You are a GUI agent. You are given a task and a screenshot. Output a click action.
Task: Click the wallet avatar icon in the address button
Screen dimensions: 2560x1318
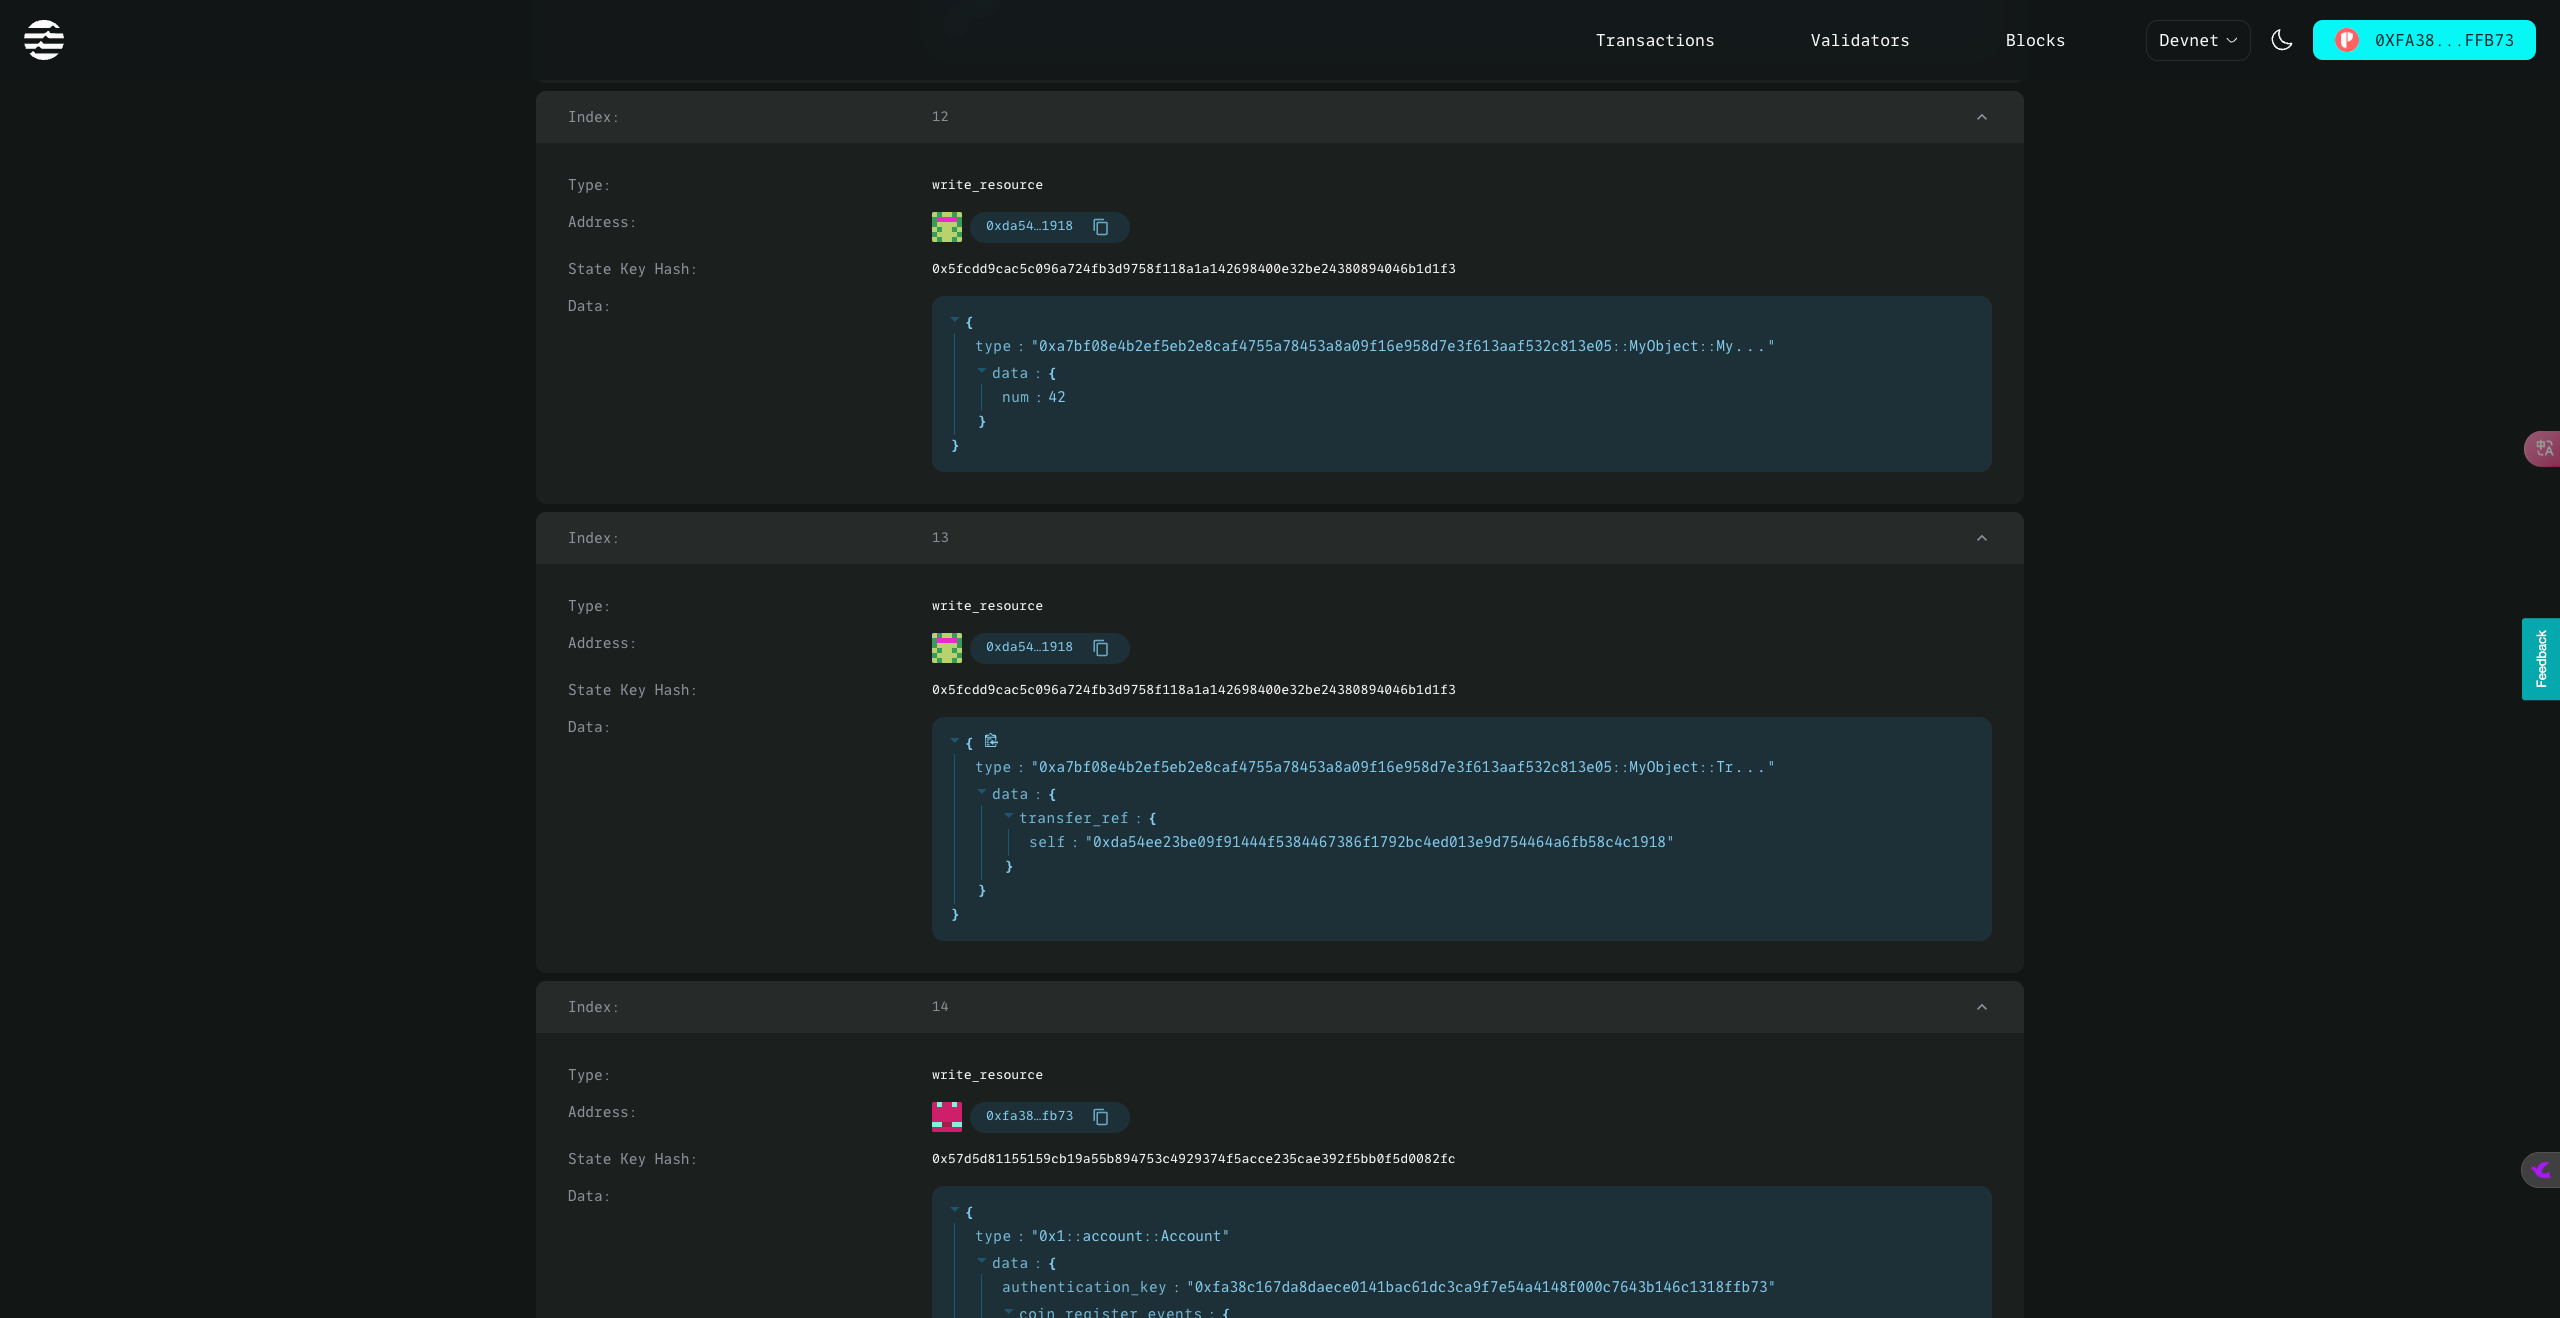click(x=2347, y=40)
